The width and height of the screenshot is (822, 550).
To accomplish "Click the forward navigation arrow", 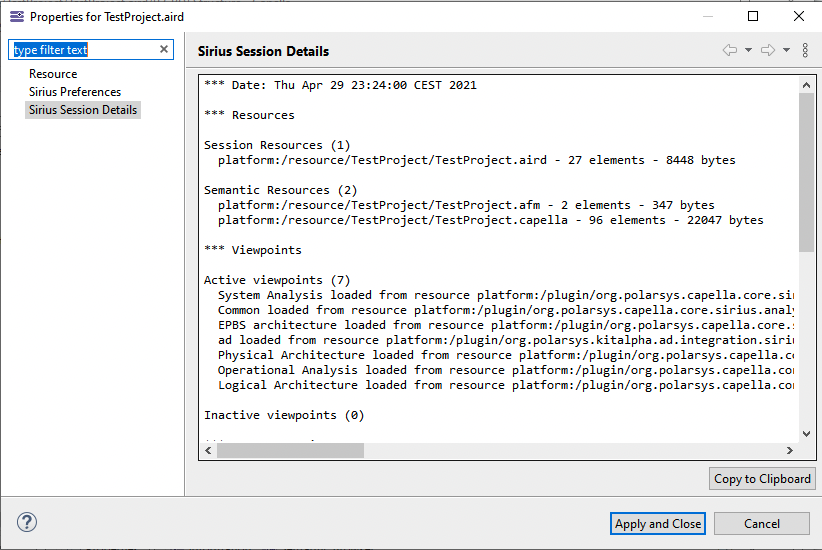I will click(x=768, y=50).
